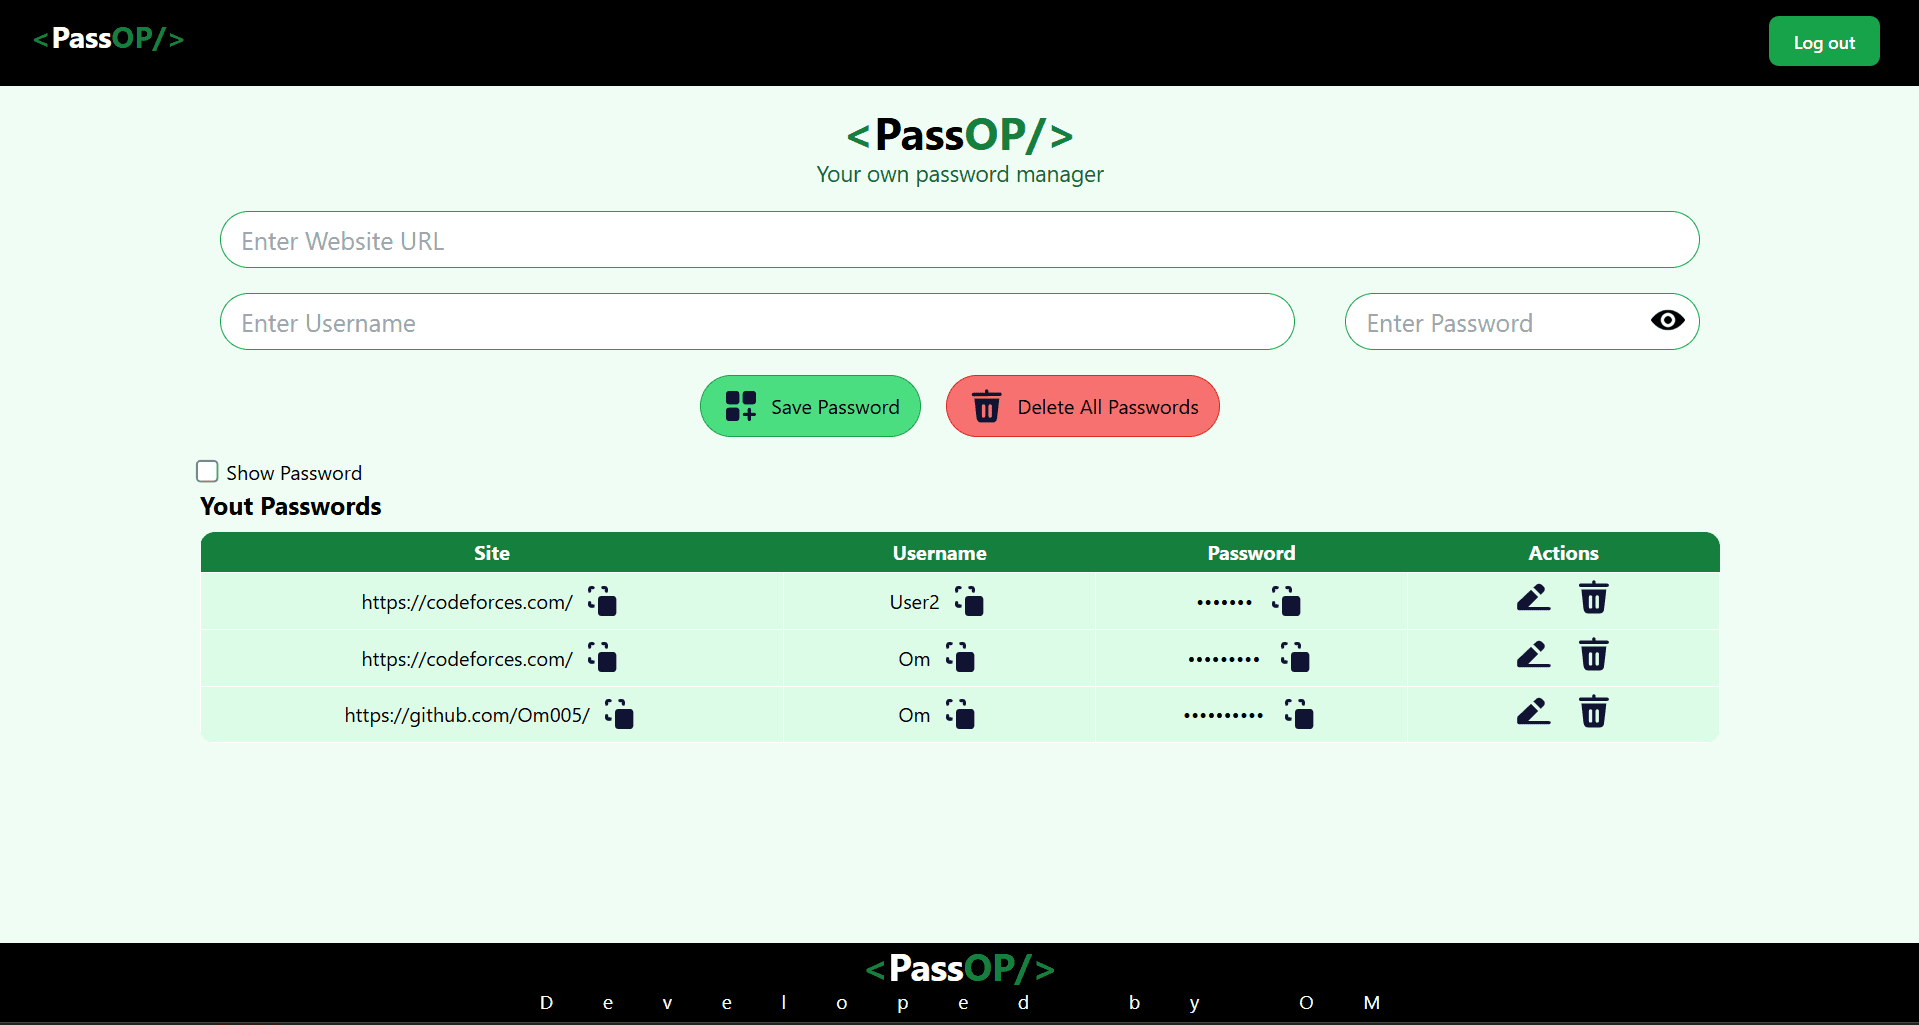Click the Password column header
1919x1025 pixels.
(1250, 553)
